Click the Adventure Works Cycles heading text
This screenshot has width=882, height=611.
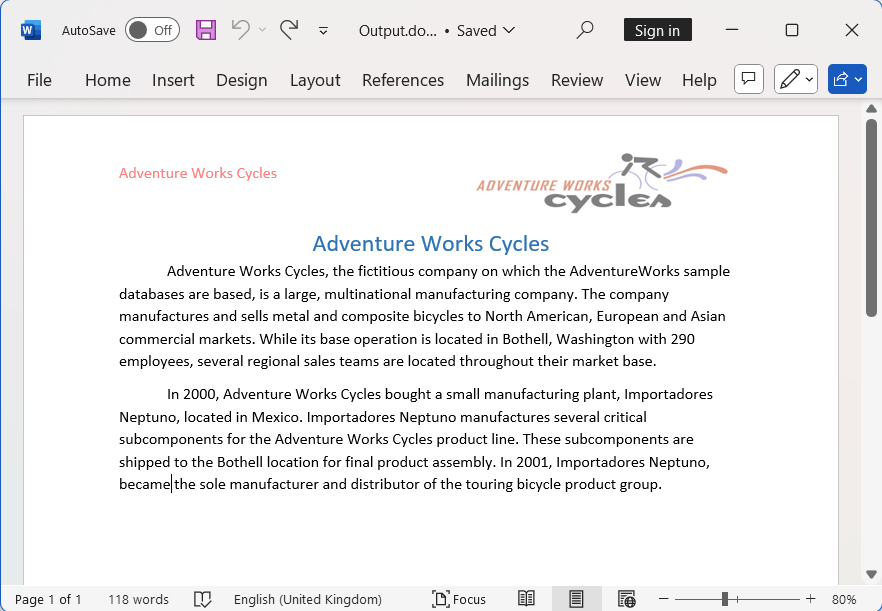click(x=430, y=244)
